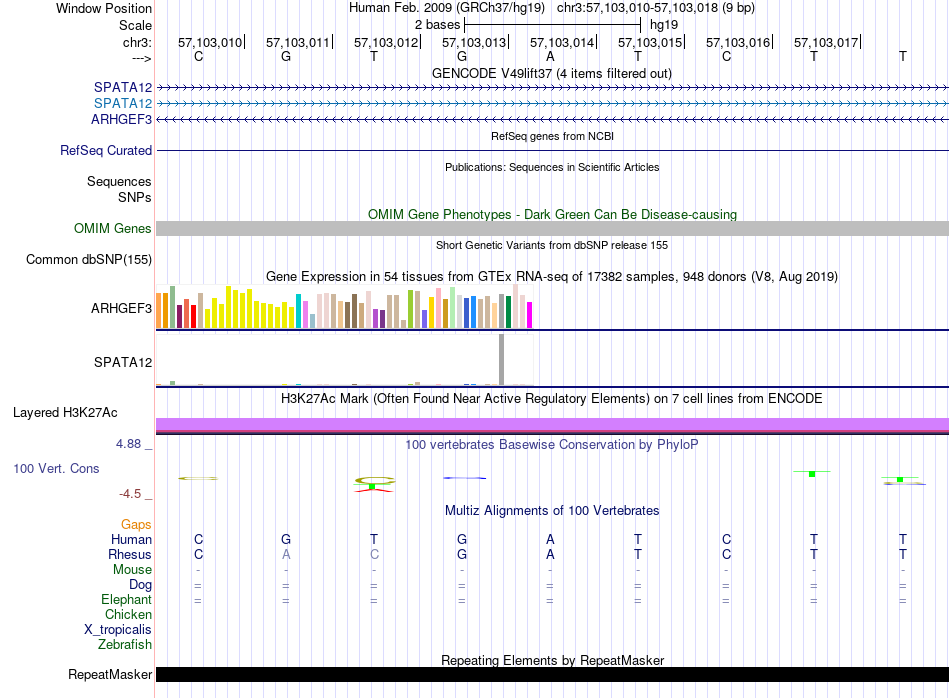Click Multiz Alignments of 100 Vertebrates heading
950x698 pixels.
(551, 510)
